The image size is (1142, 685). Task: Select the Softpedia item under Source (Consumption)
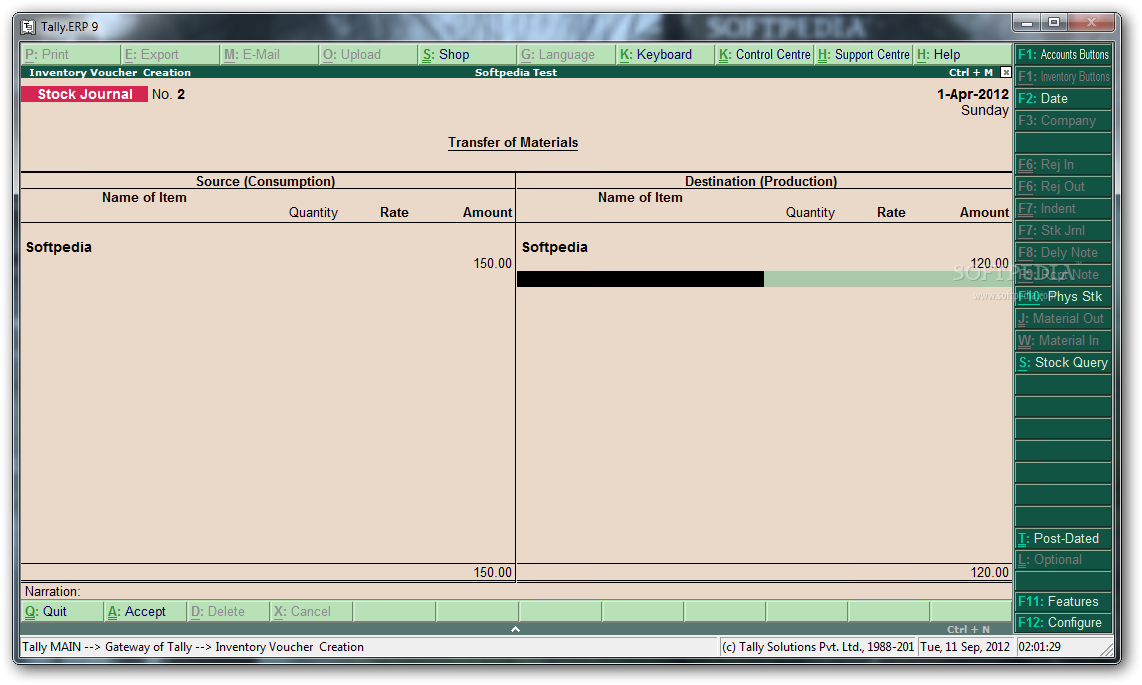tap(59, 247)
